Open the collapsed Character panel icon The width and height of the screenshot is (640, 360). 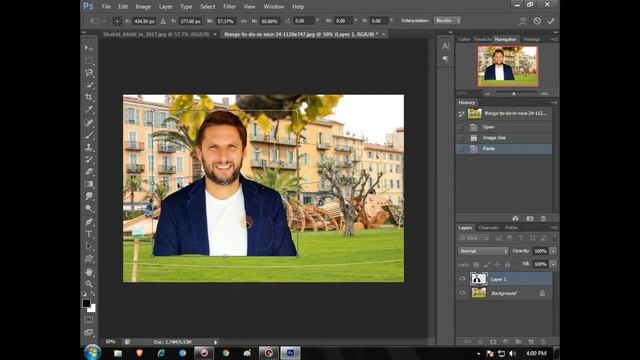[445, 46]
